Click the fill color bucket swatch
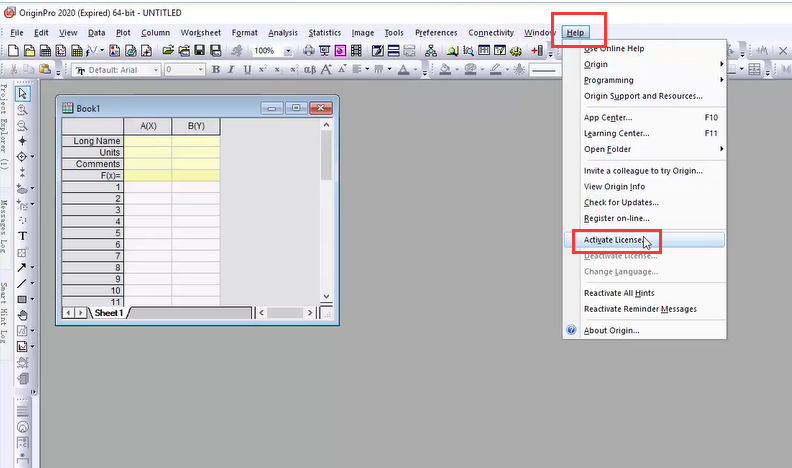Viewport: 792px width, 468px height. click(445, 70)
